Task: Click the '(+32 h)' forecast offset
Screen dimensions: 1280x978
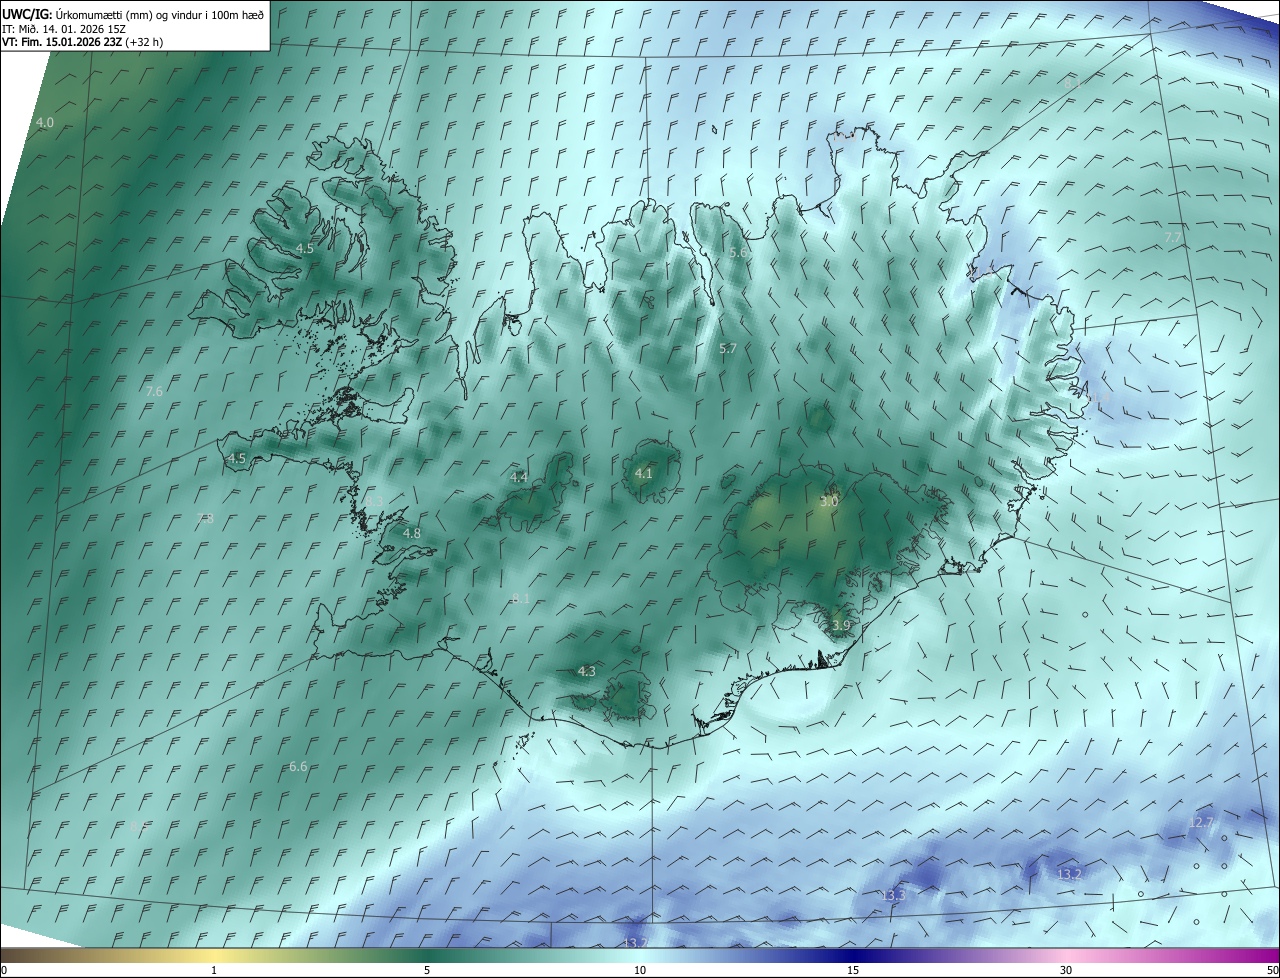Action: tap(145, 42)
